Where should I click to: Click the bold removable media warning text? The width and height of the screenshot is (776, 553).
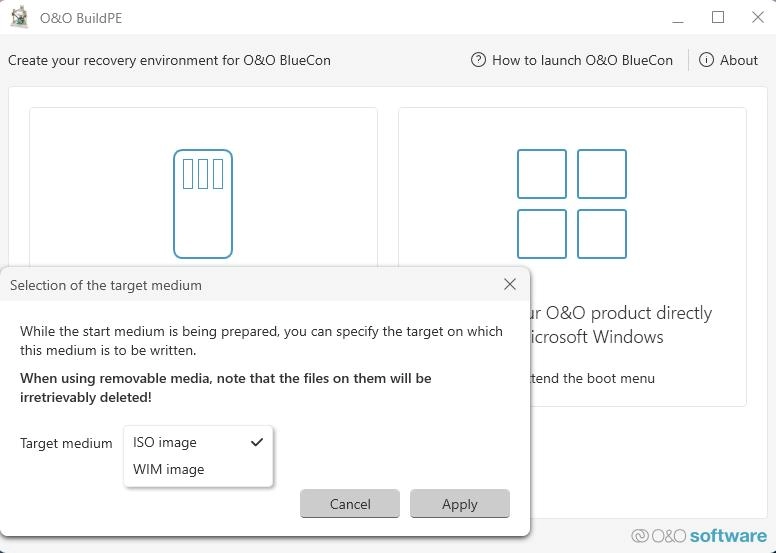point(226,388)
